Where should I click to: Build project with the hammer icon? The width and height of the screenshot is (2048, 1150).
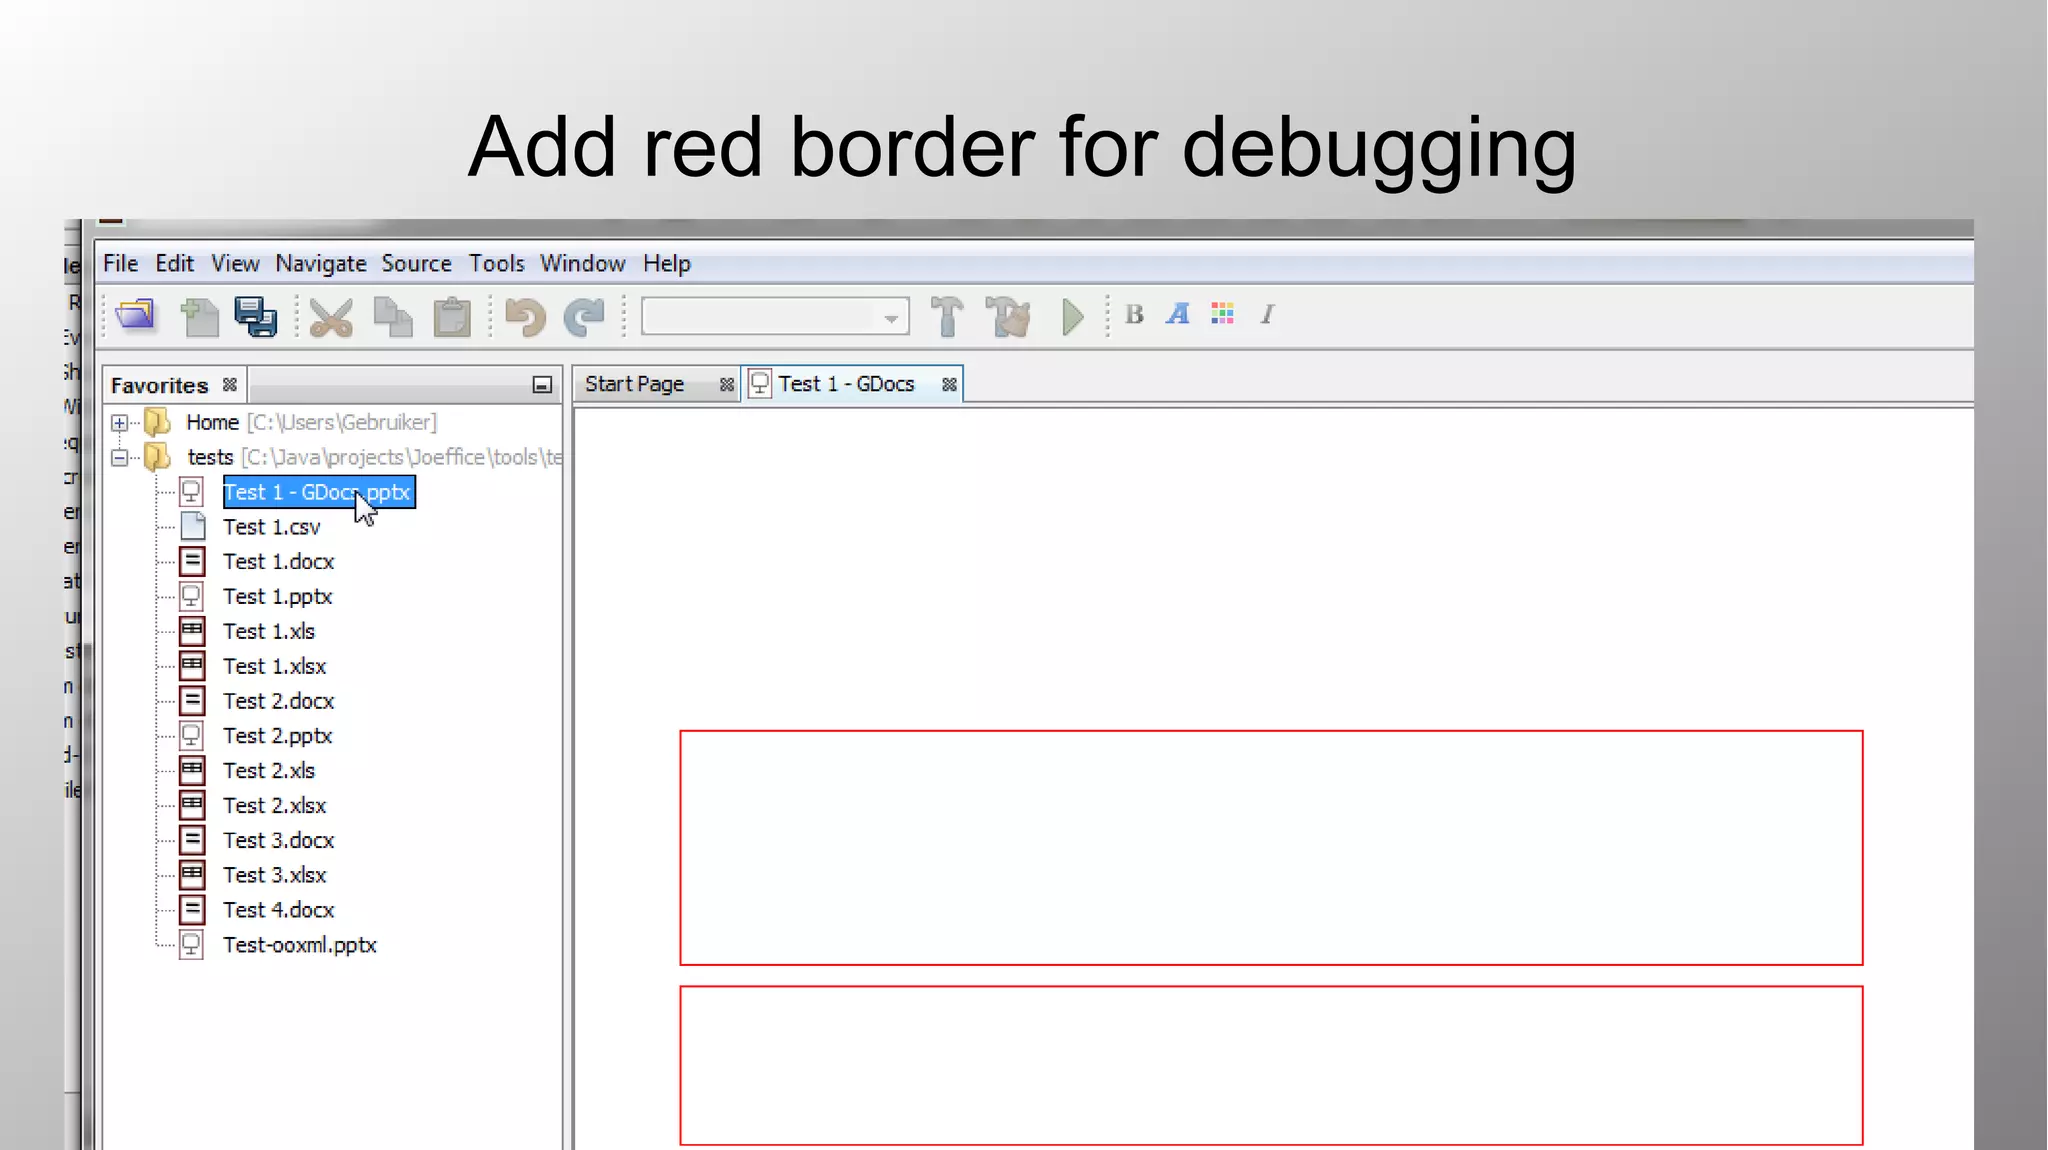pyautogui.click(x=946, y=317)
